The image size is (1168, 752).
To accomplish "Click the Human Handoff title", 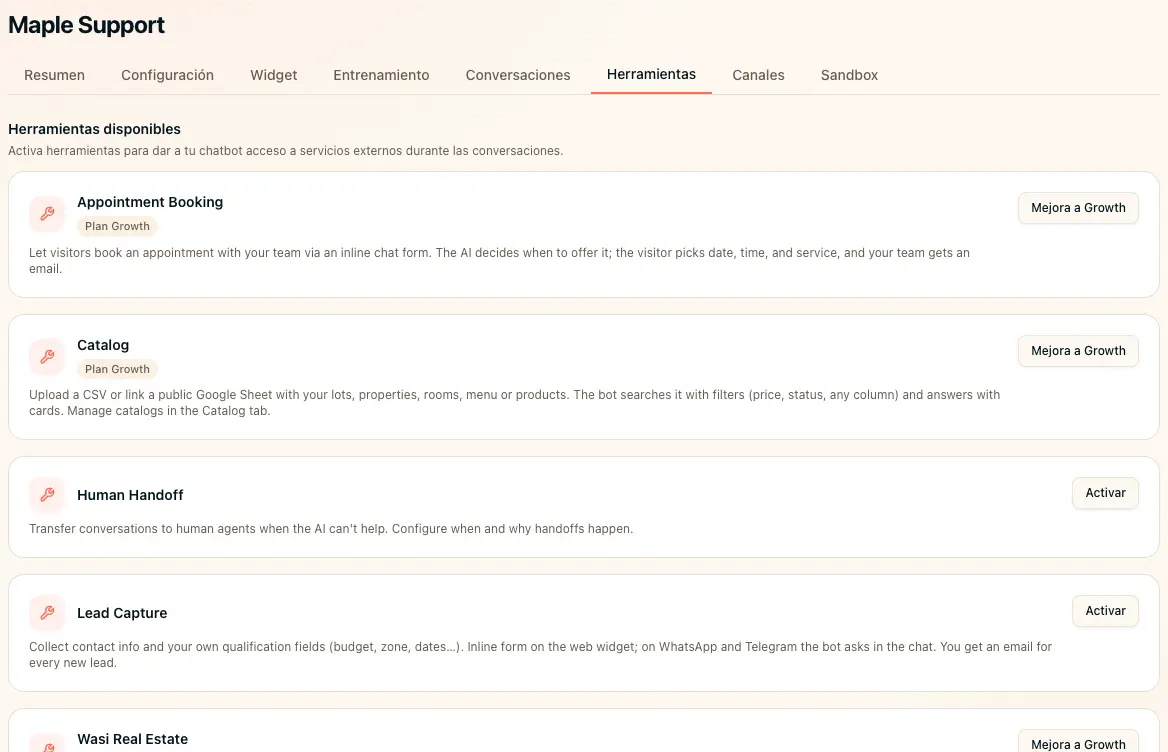I will tap(130, 495).
